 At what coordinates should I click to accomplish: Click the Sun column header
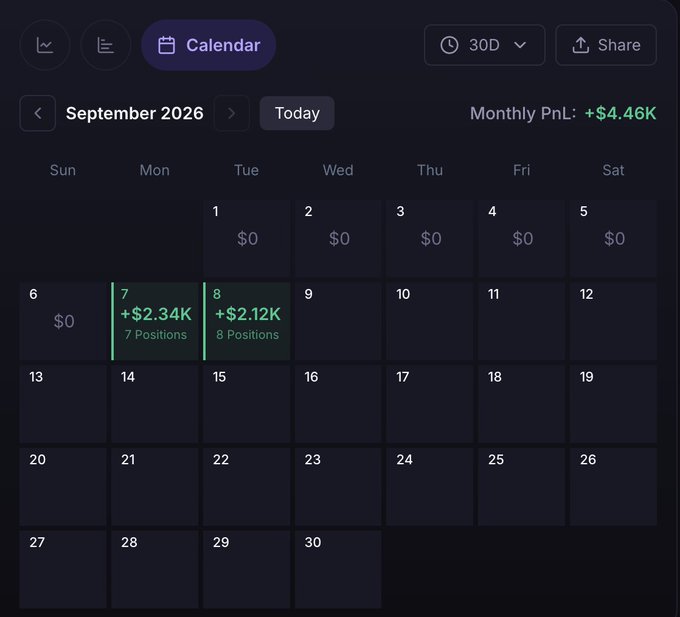click(63, 170)
